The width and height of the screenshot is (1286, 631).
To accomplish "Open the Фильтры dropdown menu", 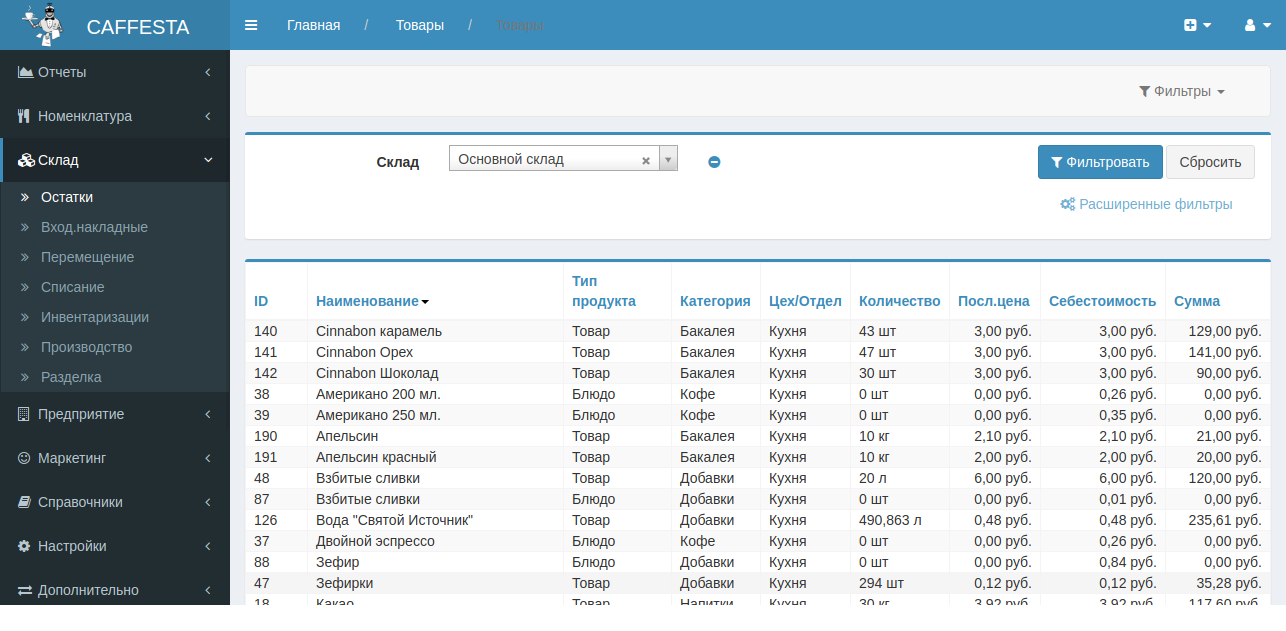I will pyautogui.click(x=1182, y=91).
